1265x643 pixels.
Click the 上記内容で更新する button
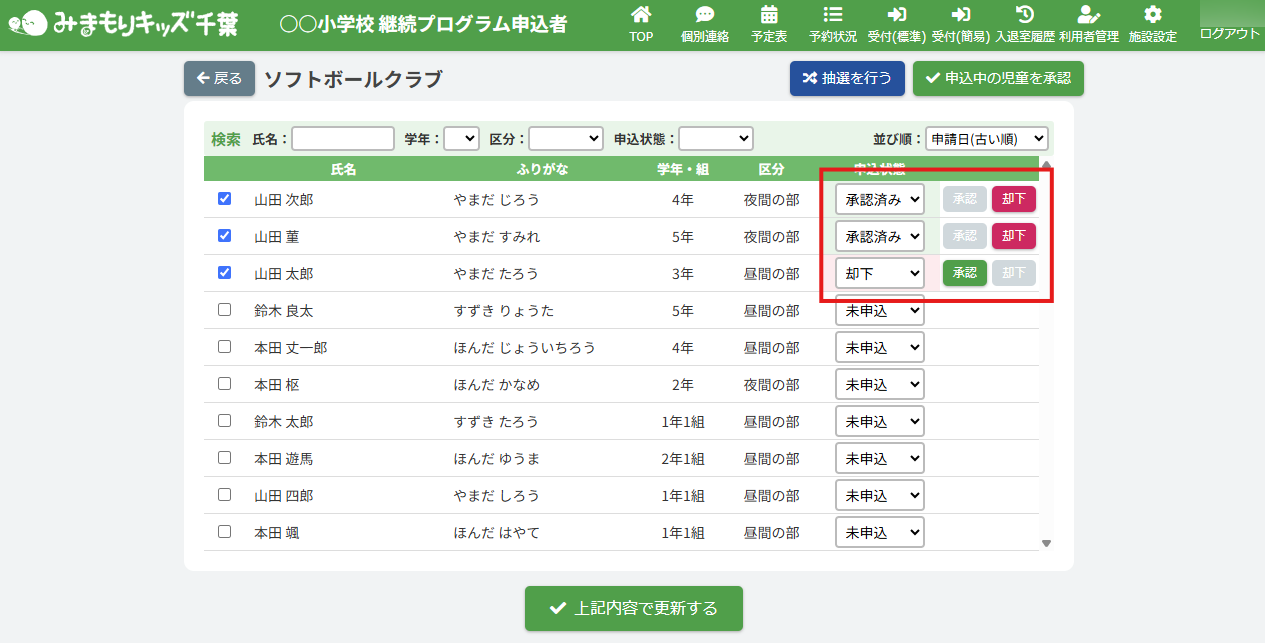click(634, 608)
